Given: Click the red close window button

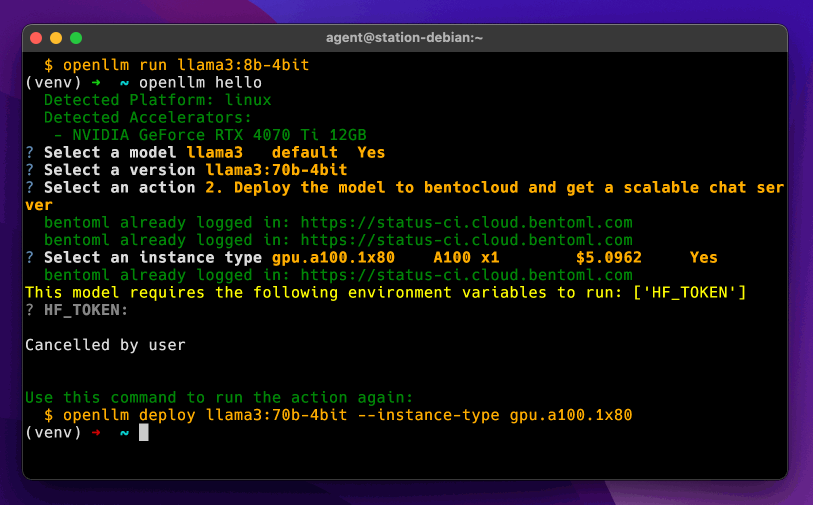Looking at the screenshot, I should coord(36,38).
